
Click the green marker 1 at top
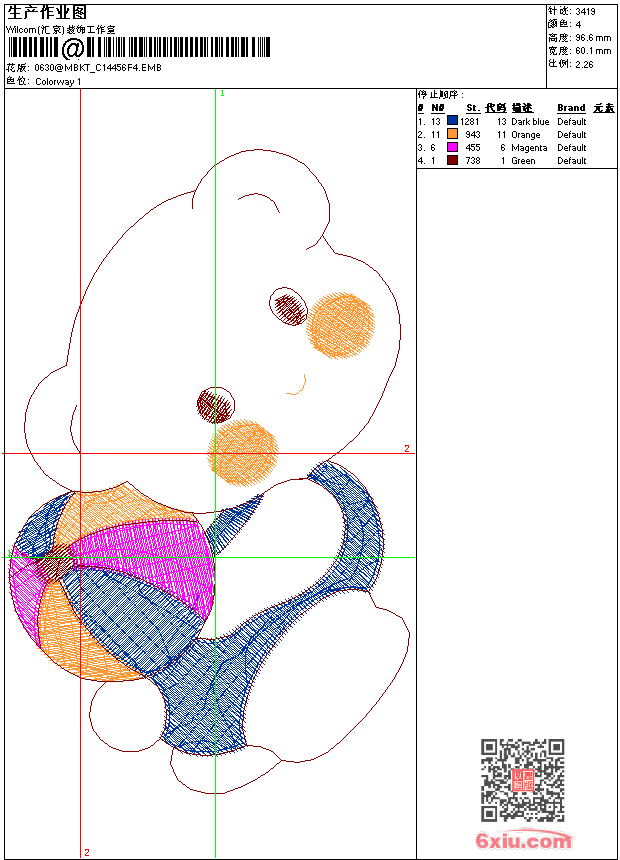click(222, 94)
